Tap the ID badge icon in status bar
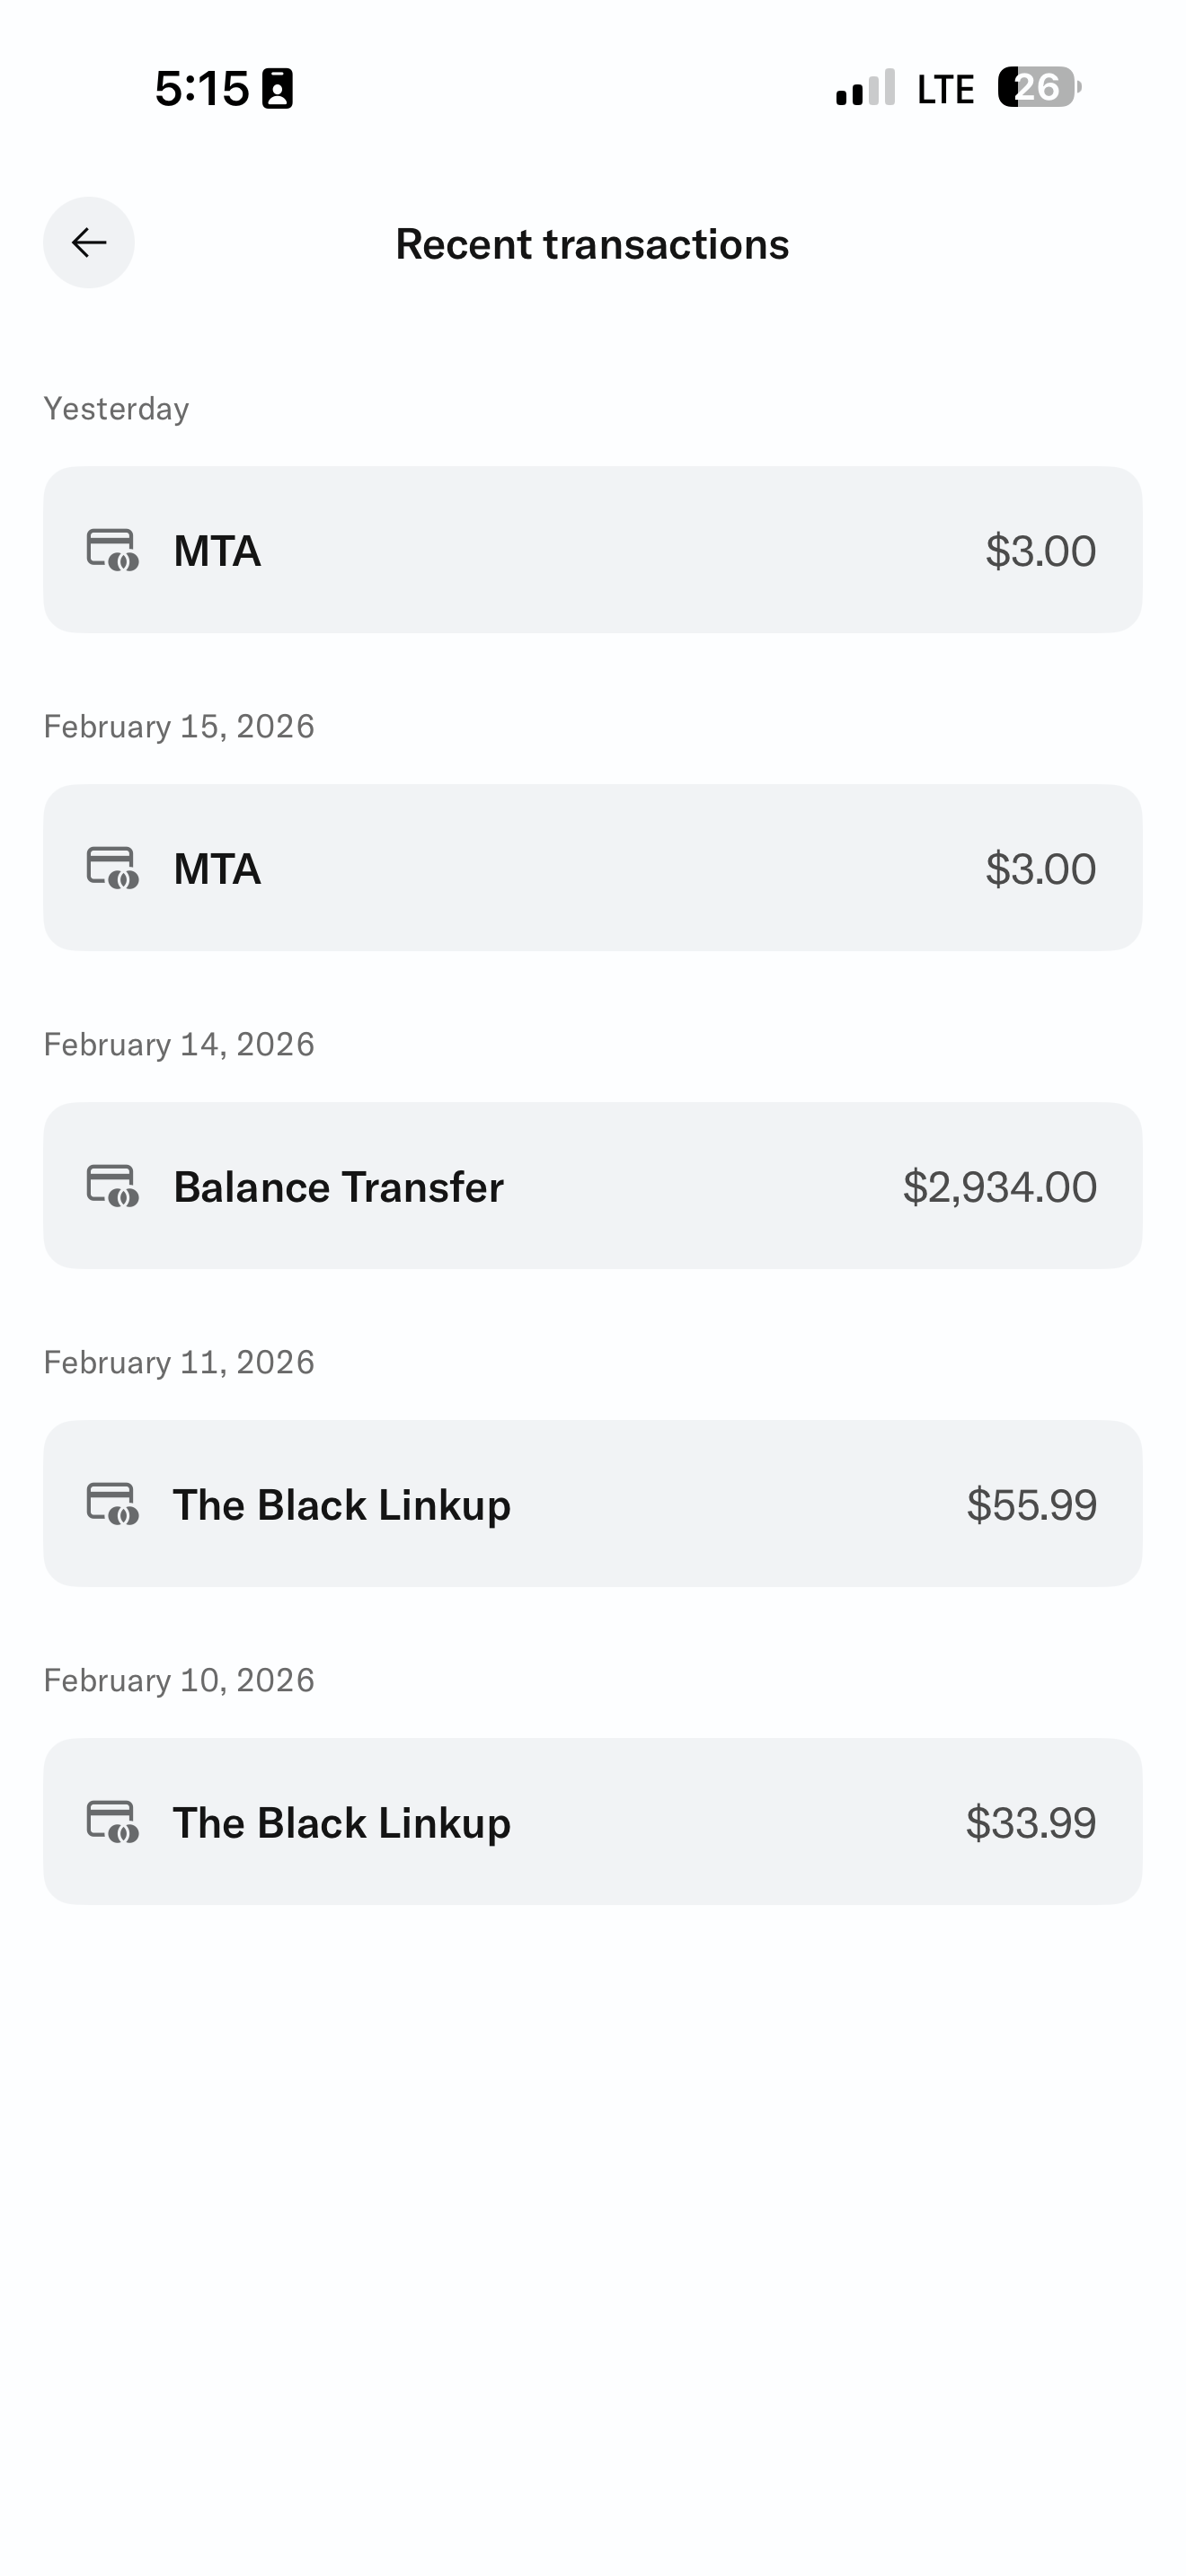The image size is (1186, 2576). coord(277,89)
